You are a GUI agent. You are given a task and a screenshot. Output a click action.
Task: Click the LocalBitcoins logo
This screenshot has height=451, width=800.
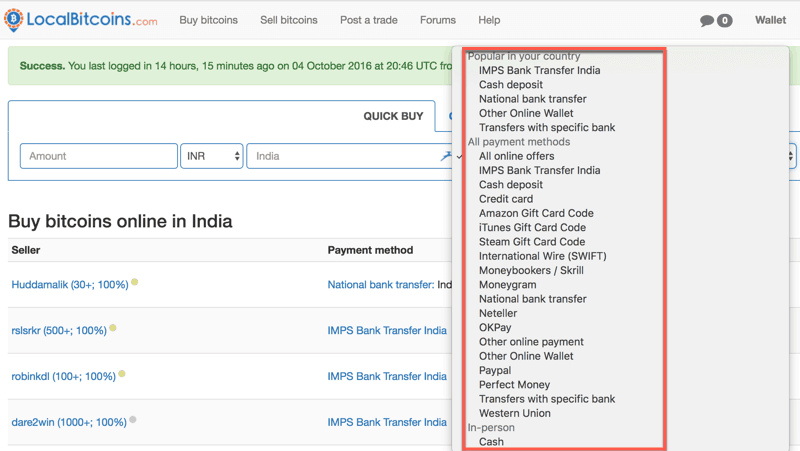coord(81,20)
